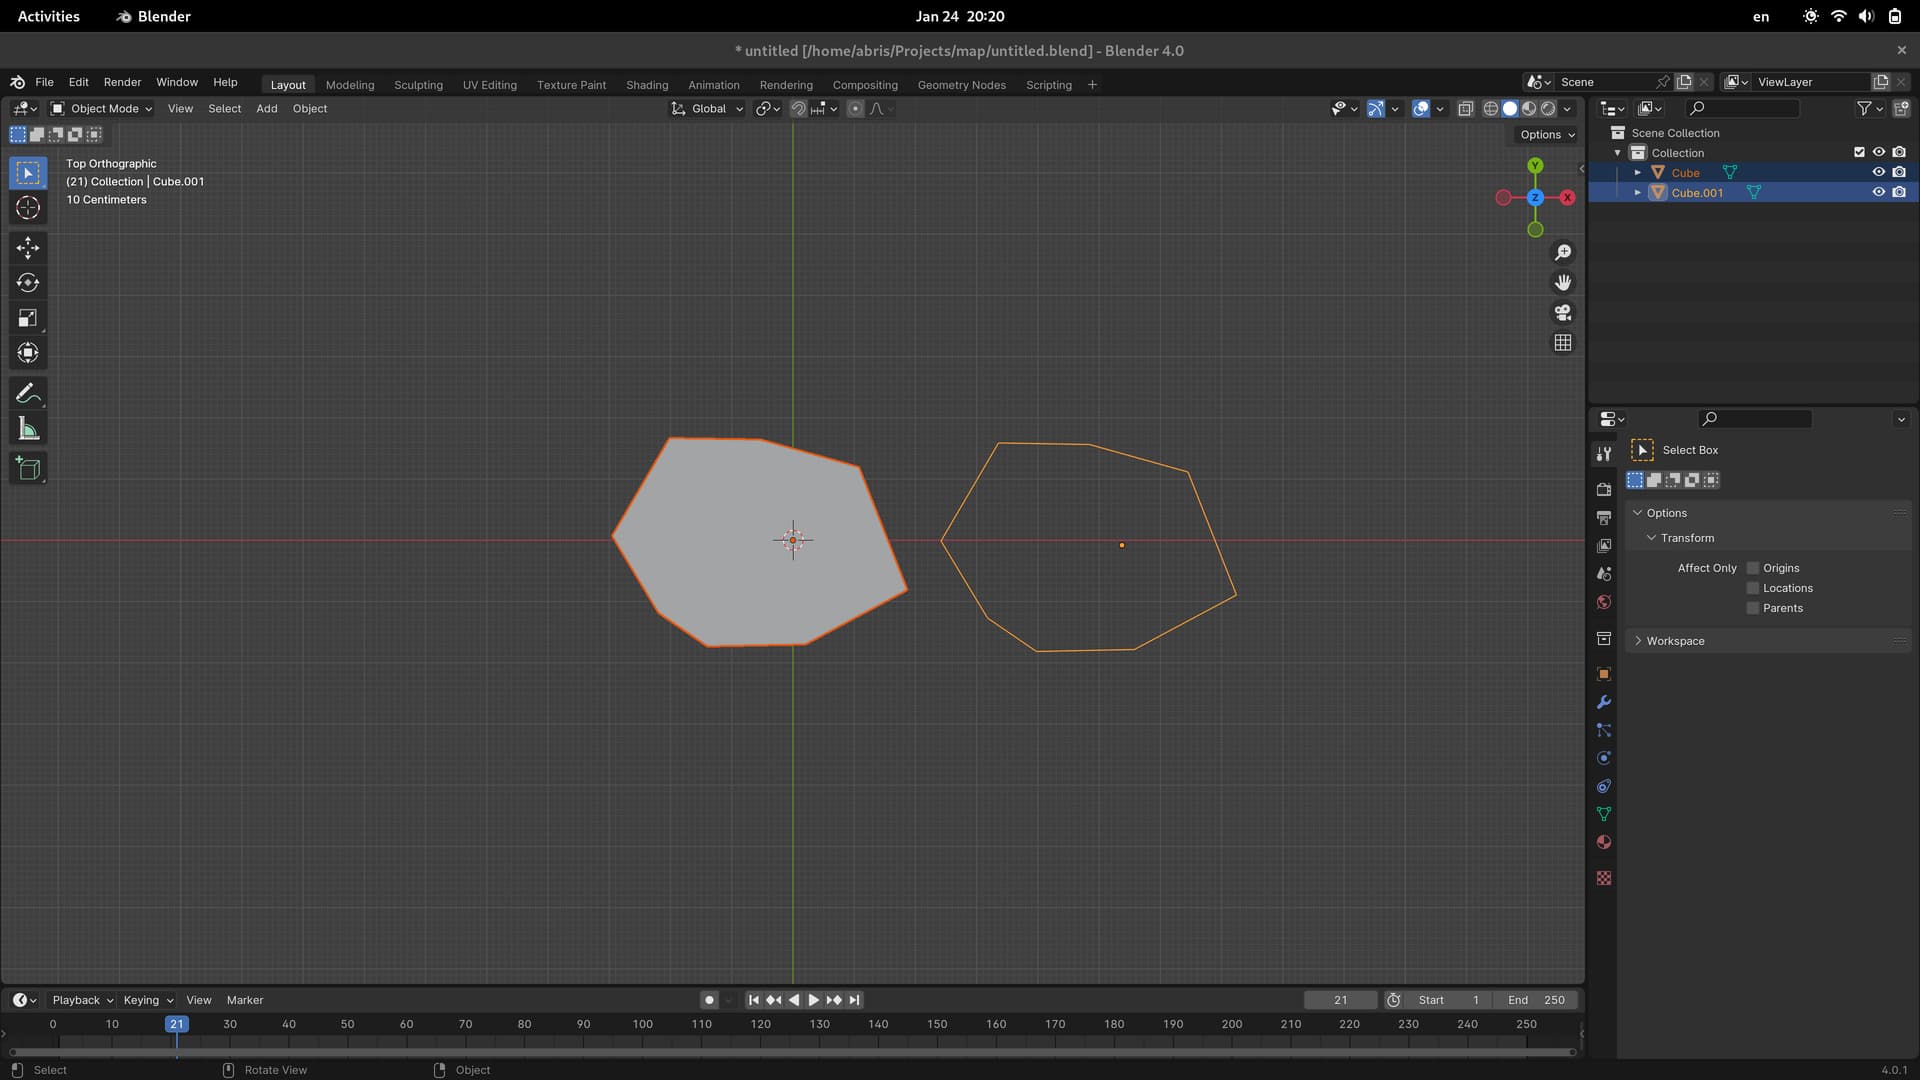The image size is (1920, 1080).
Task: Open the Material properties tab
Action: pyautogui.click(x=1604, y=842)
